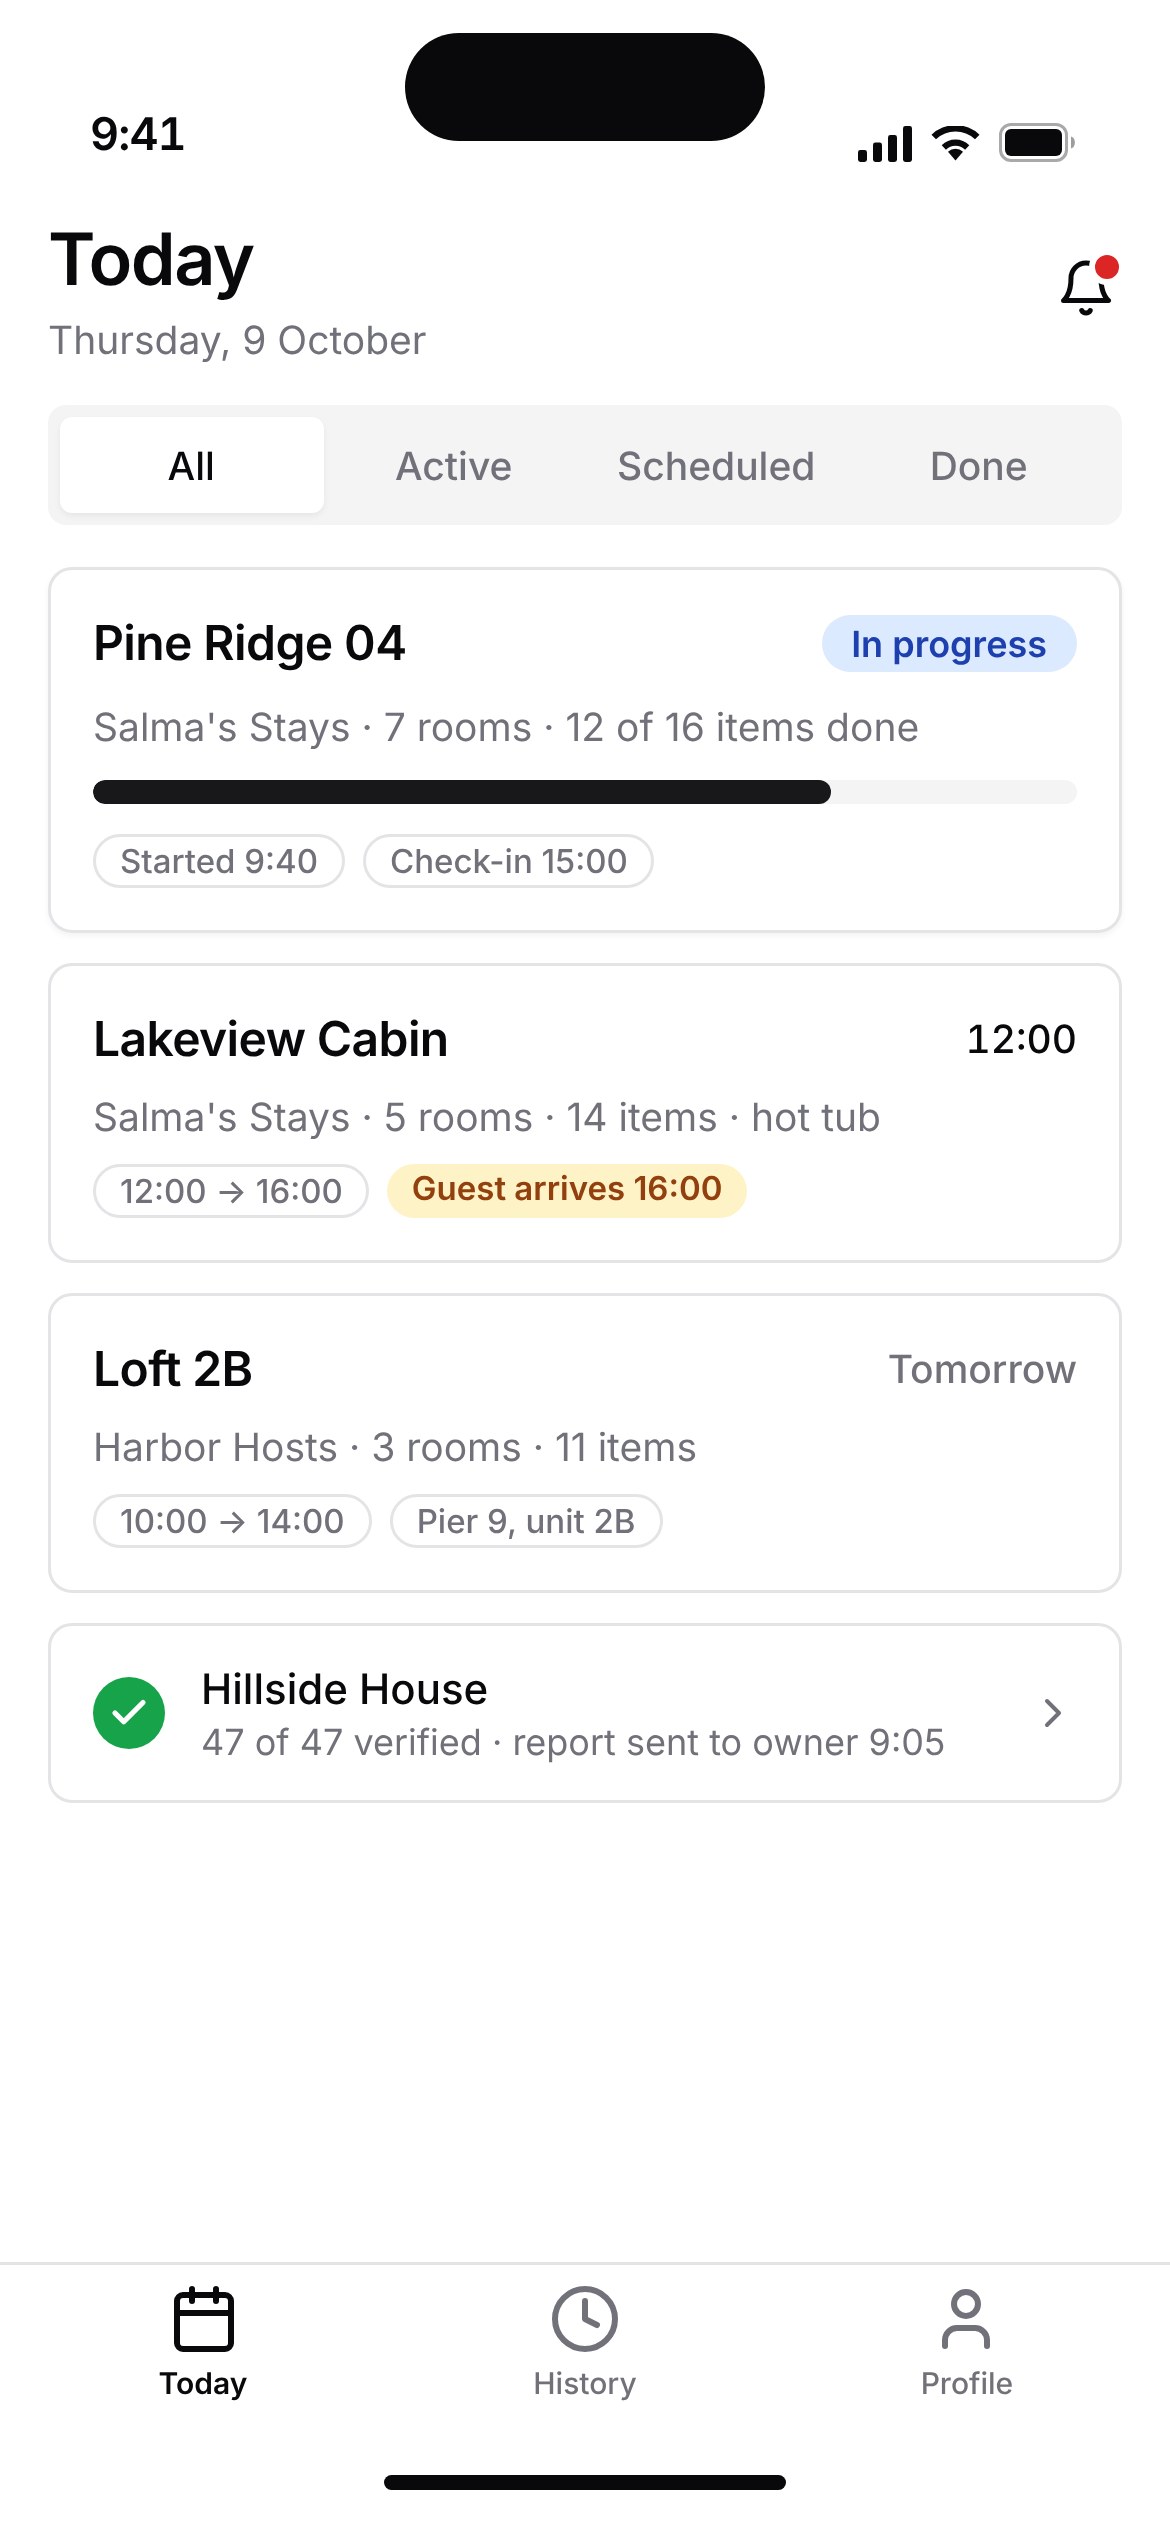Open notifications bell icon
The height and width of the screenshot is (2532, 1170).
pos(1087,286)
